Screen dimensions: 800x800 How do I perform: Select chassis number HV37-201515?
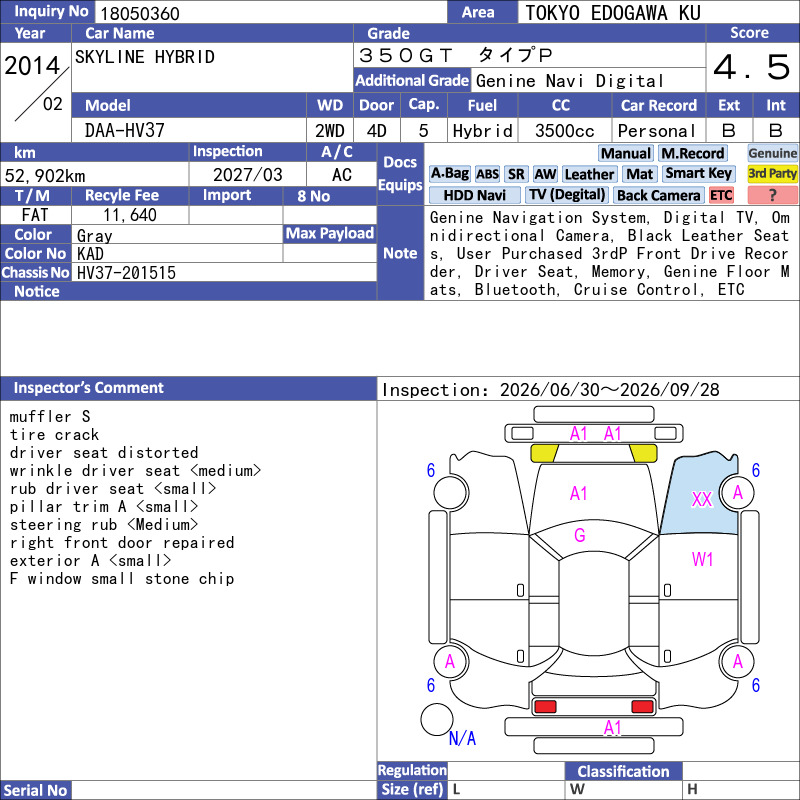pyautogui.click(x=126, y=272)
